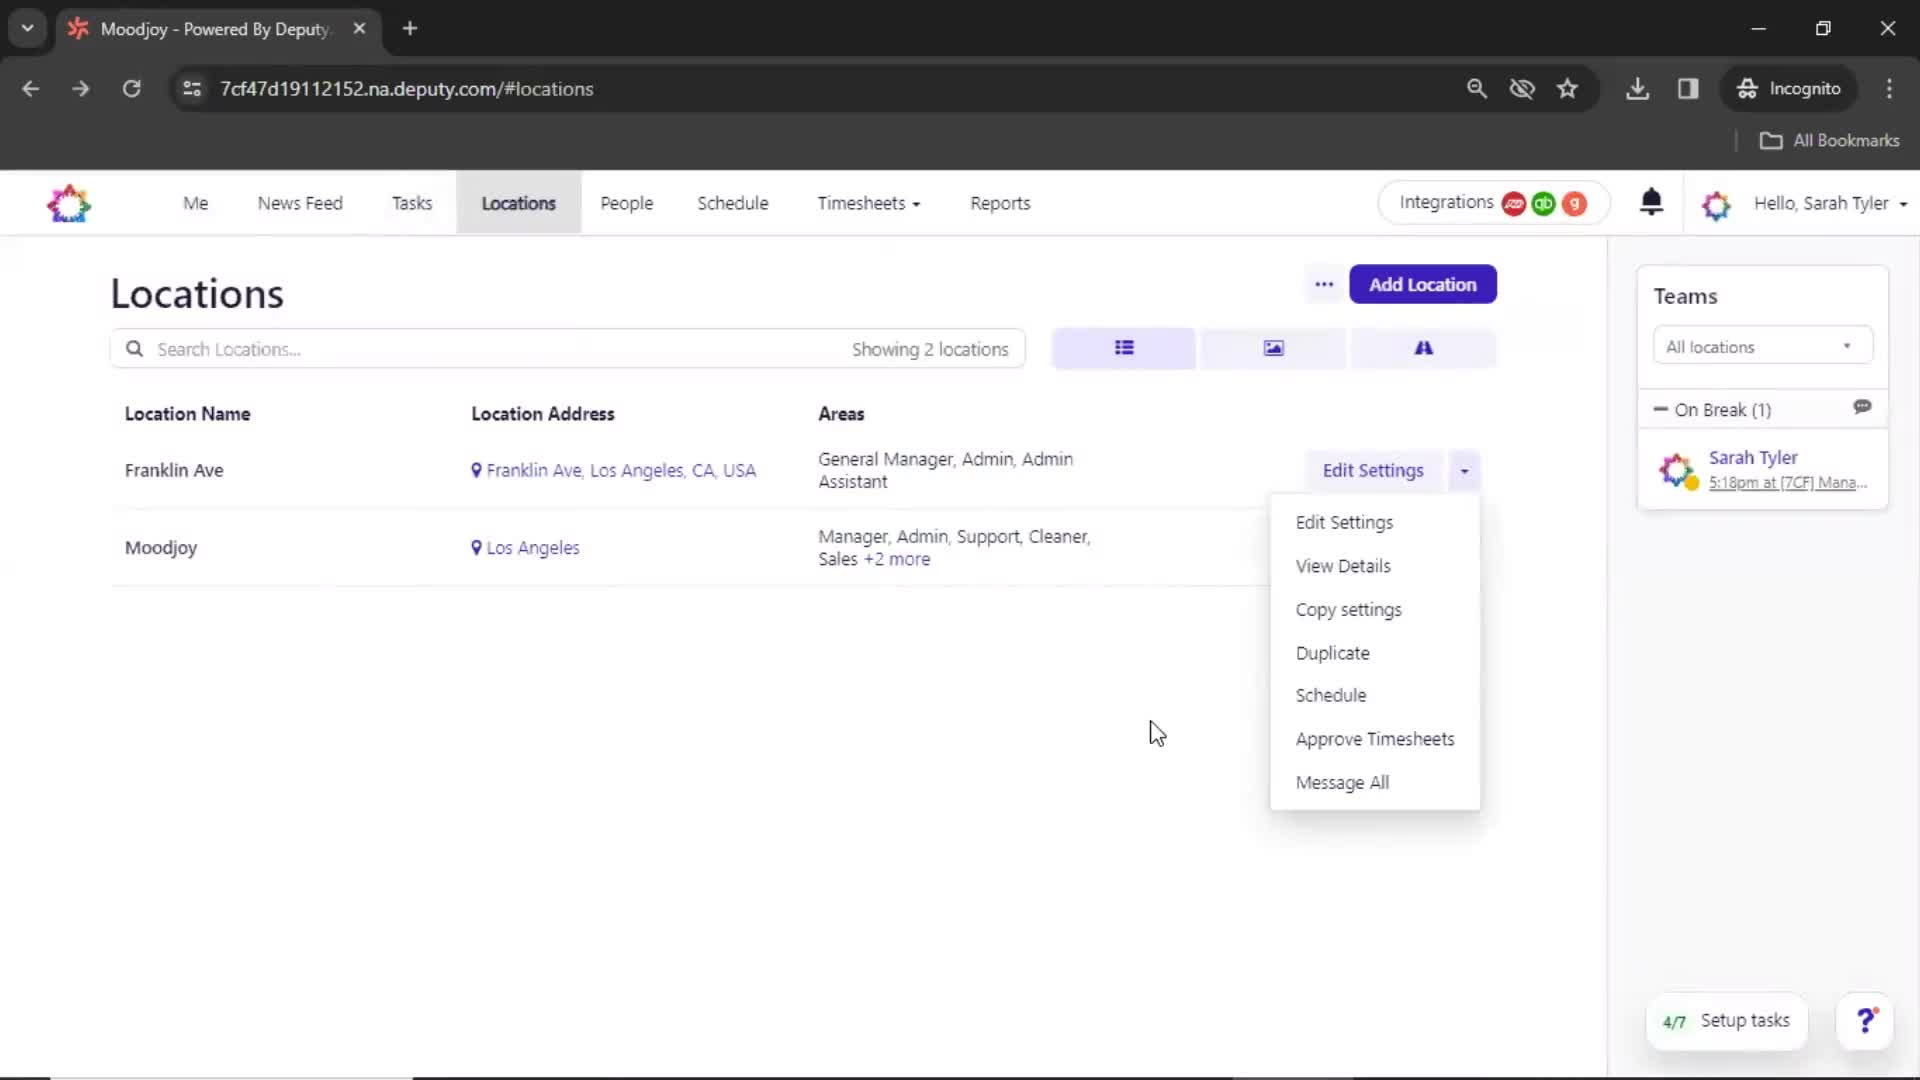This screenshot has width=1920, height=1080.
Task: Click the profile/settings gear icon
Action: (x=1714, y=203)
